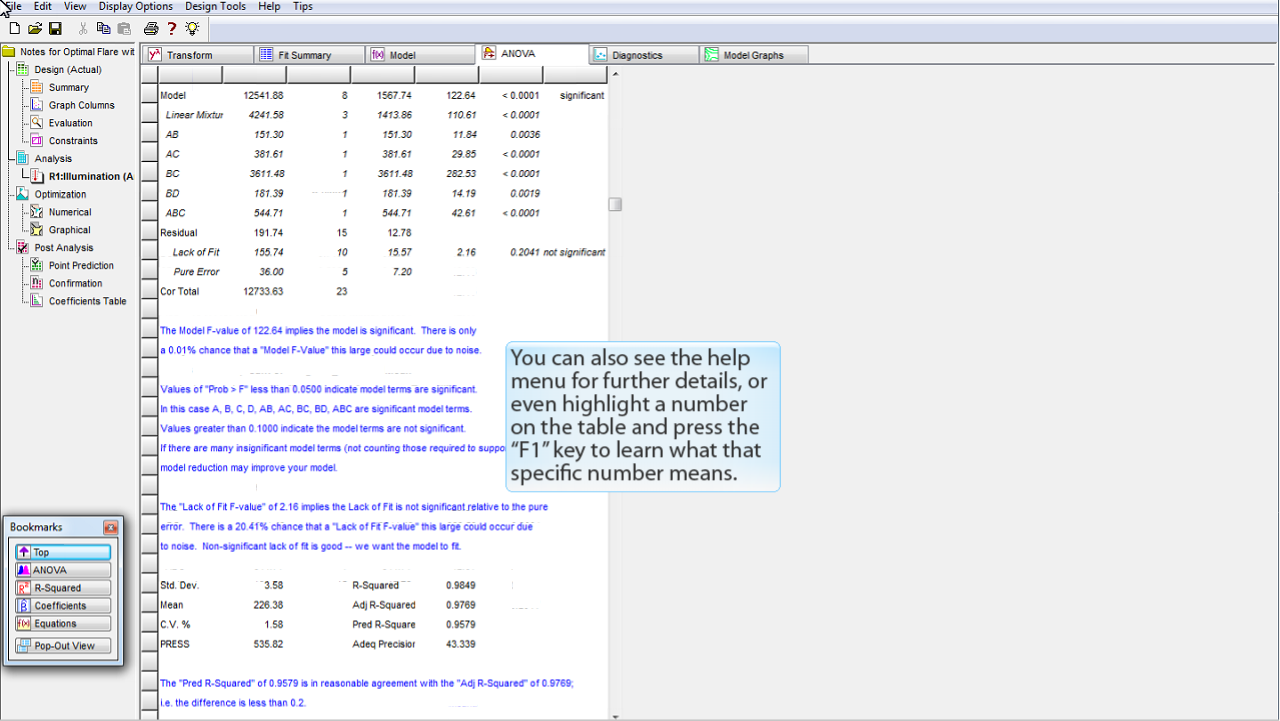Open the Design Tools menu
Screen dimensions: 1280x721
point(215,6)
